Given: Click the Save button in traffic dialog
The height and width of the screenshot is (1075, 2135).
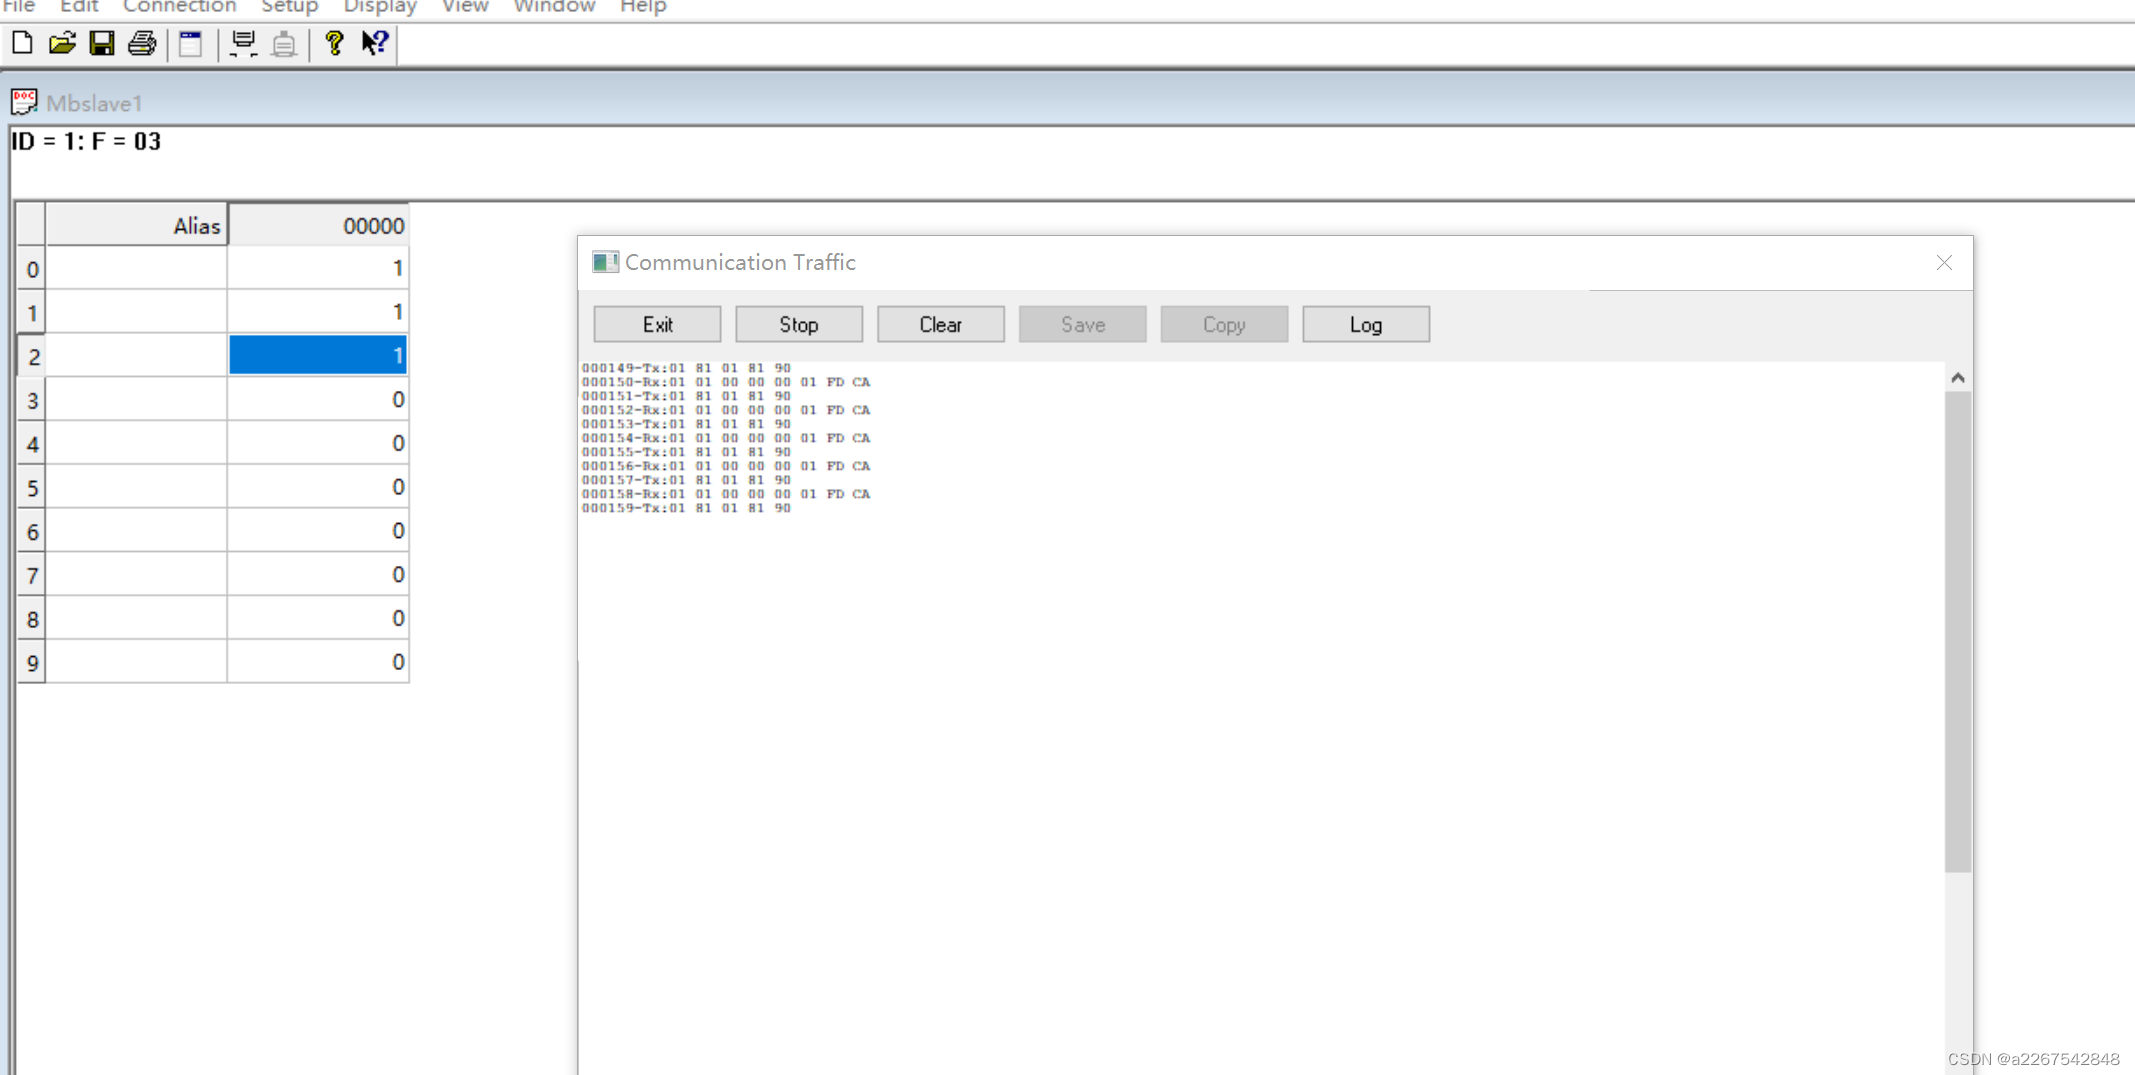Looking at the screenshot, I should tap(1083, 324).
